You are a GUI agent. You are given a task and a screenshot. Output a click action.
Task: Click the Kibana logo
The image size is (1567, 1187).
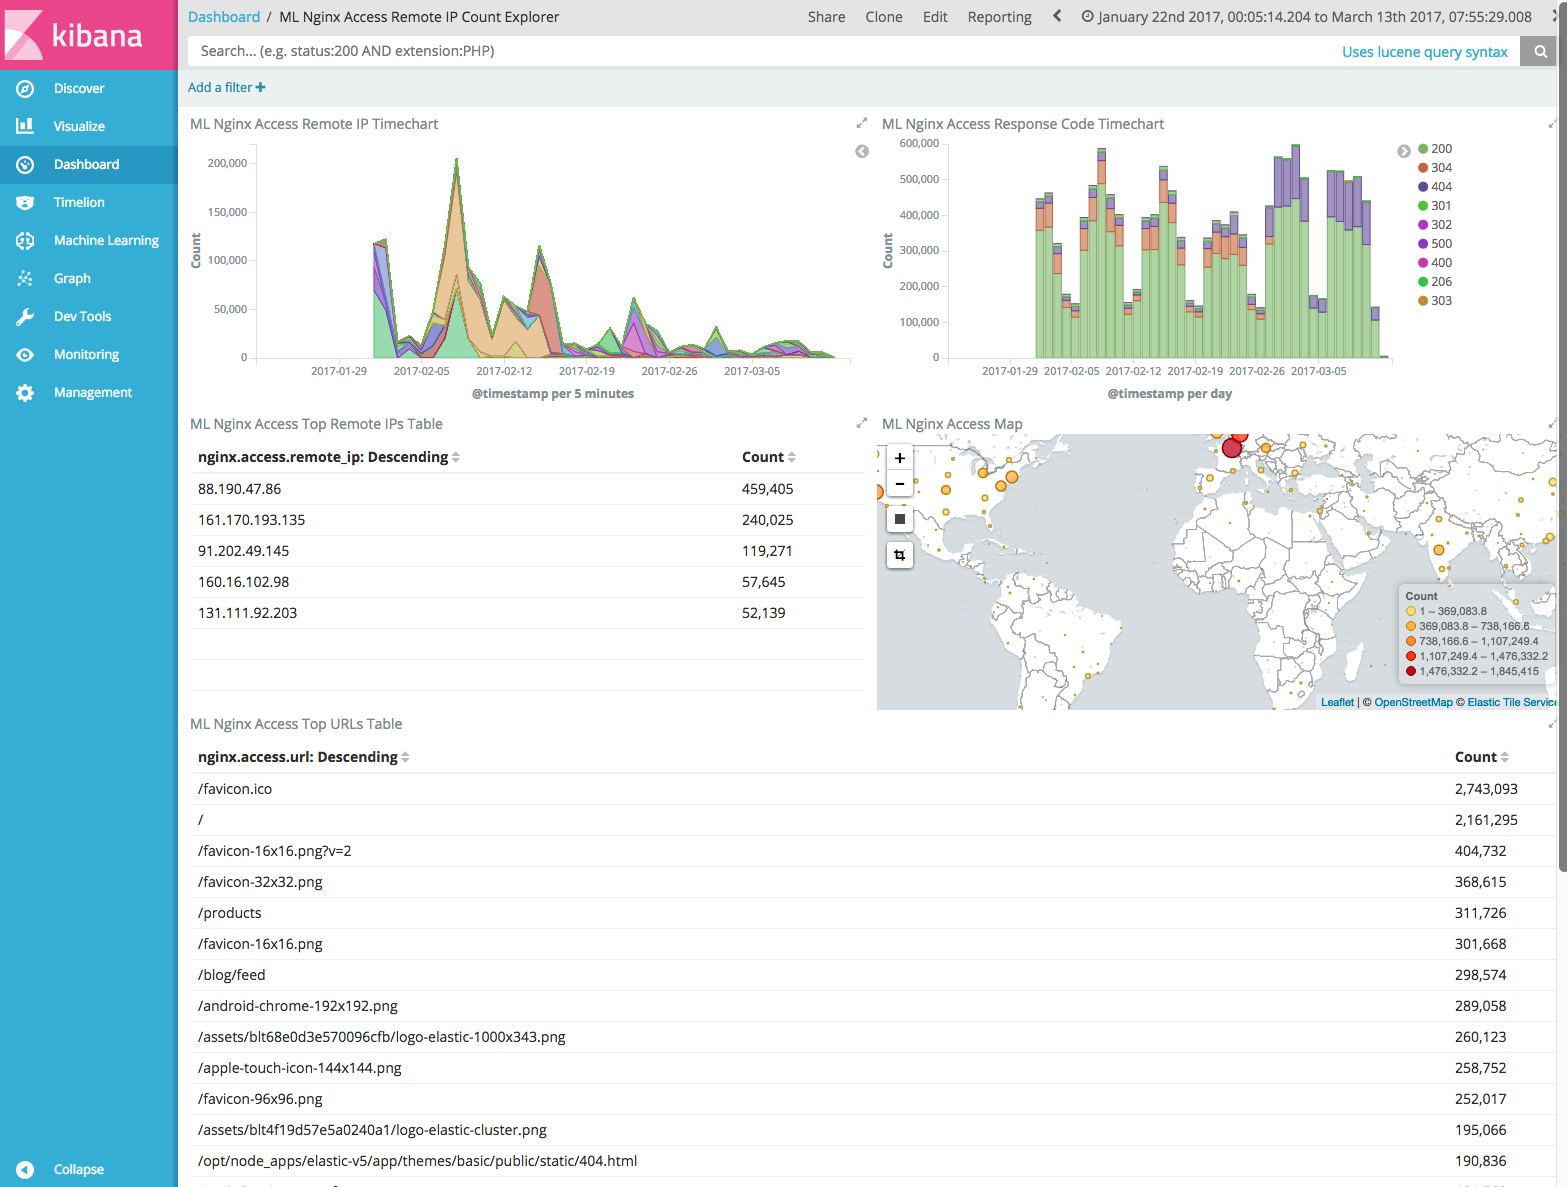(x=88, y=35)
